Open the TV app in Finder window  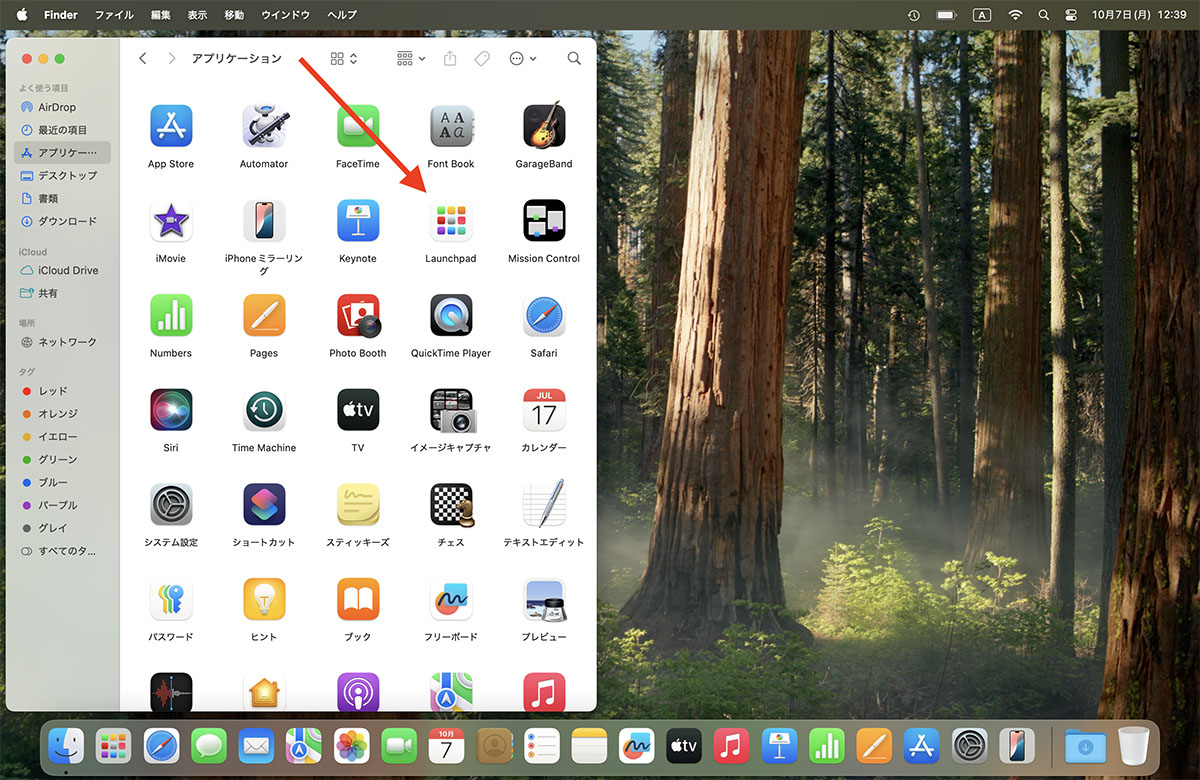358,410
